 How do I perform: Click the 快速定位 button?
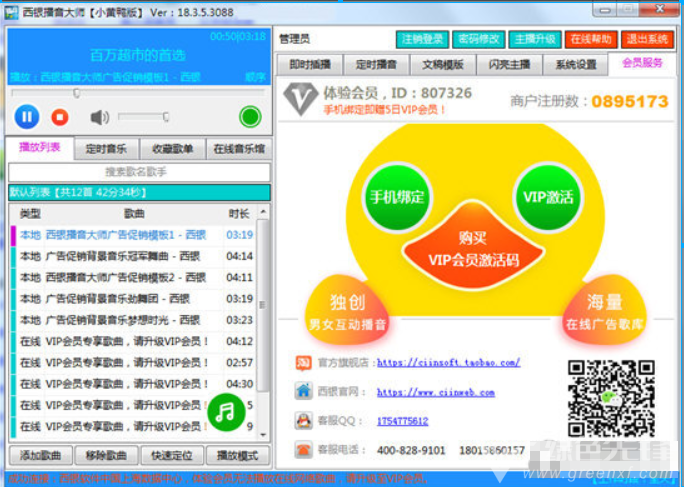(x=172, y=456)
